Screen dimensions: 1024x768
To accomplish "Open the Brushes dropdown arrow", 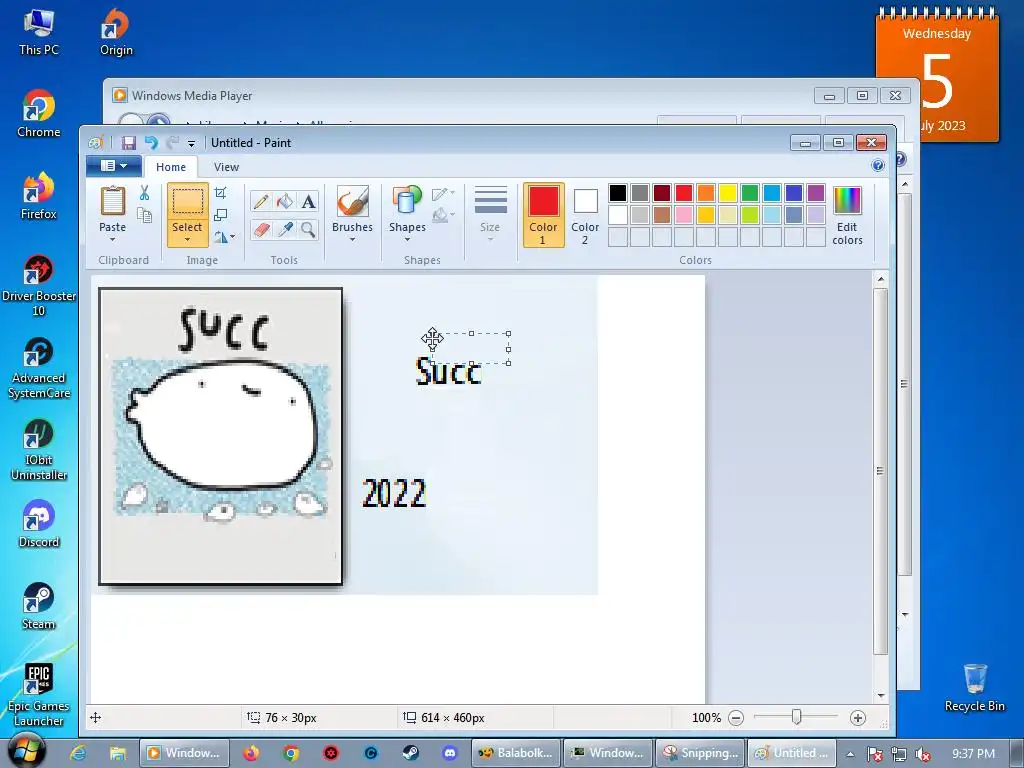I will [352, 240].
